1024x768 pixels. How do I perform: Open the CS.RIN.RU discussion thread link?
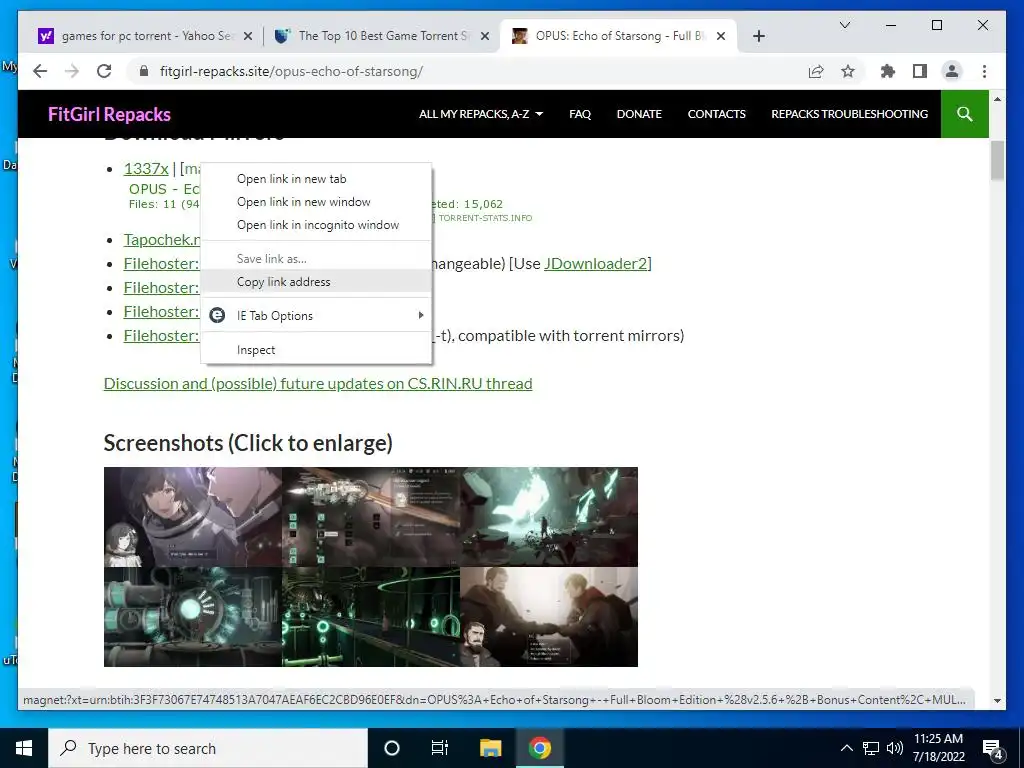click(x=318, y=383)
